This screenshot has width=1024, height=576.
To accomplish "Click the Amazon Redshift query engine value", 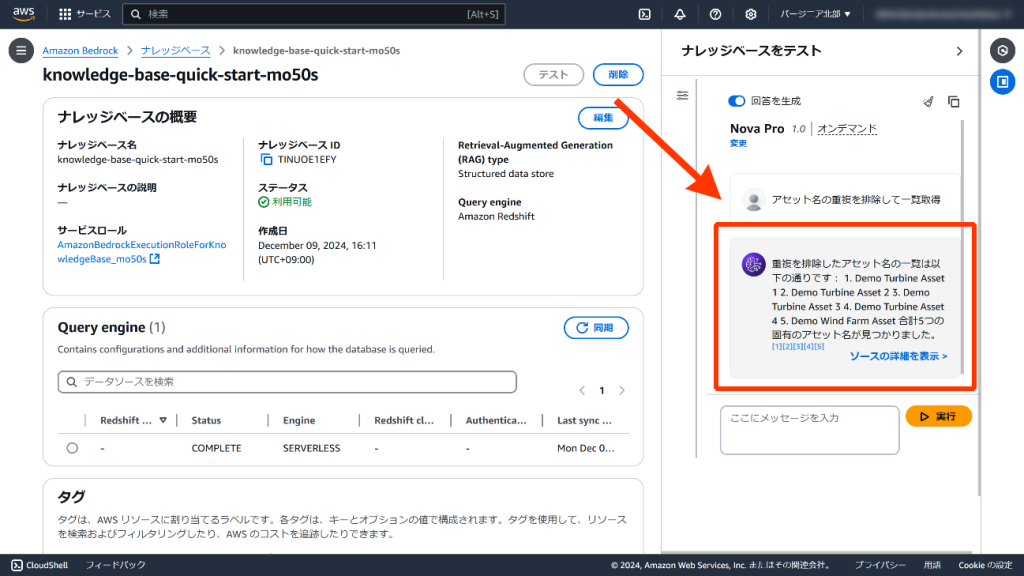I will pos(496,216).
